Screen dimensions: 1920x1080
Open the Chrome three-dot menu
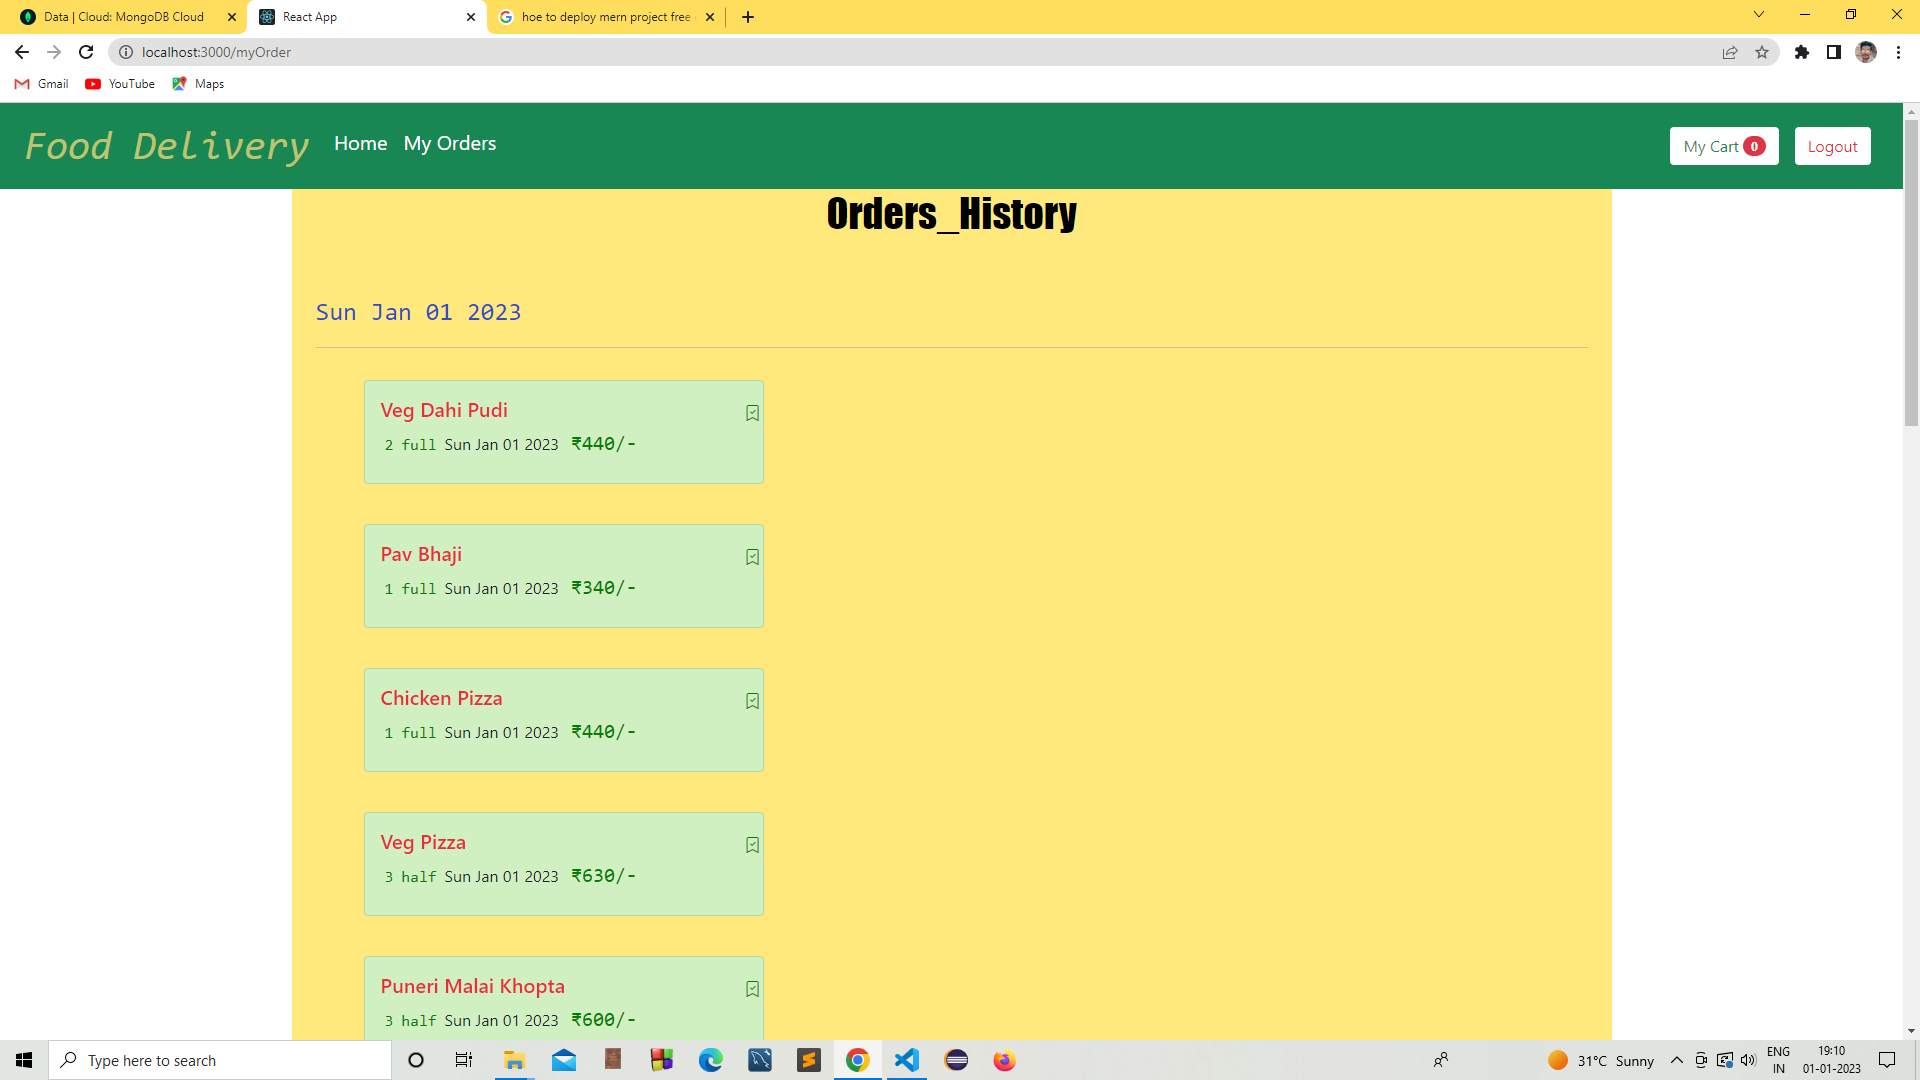1898,52
